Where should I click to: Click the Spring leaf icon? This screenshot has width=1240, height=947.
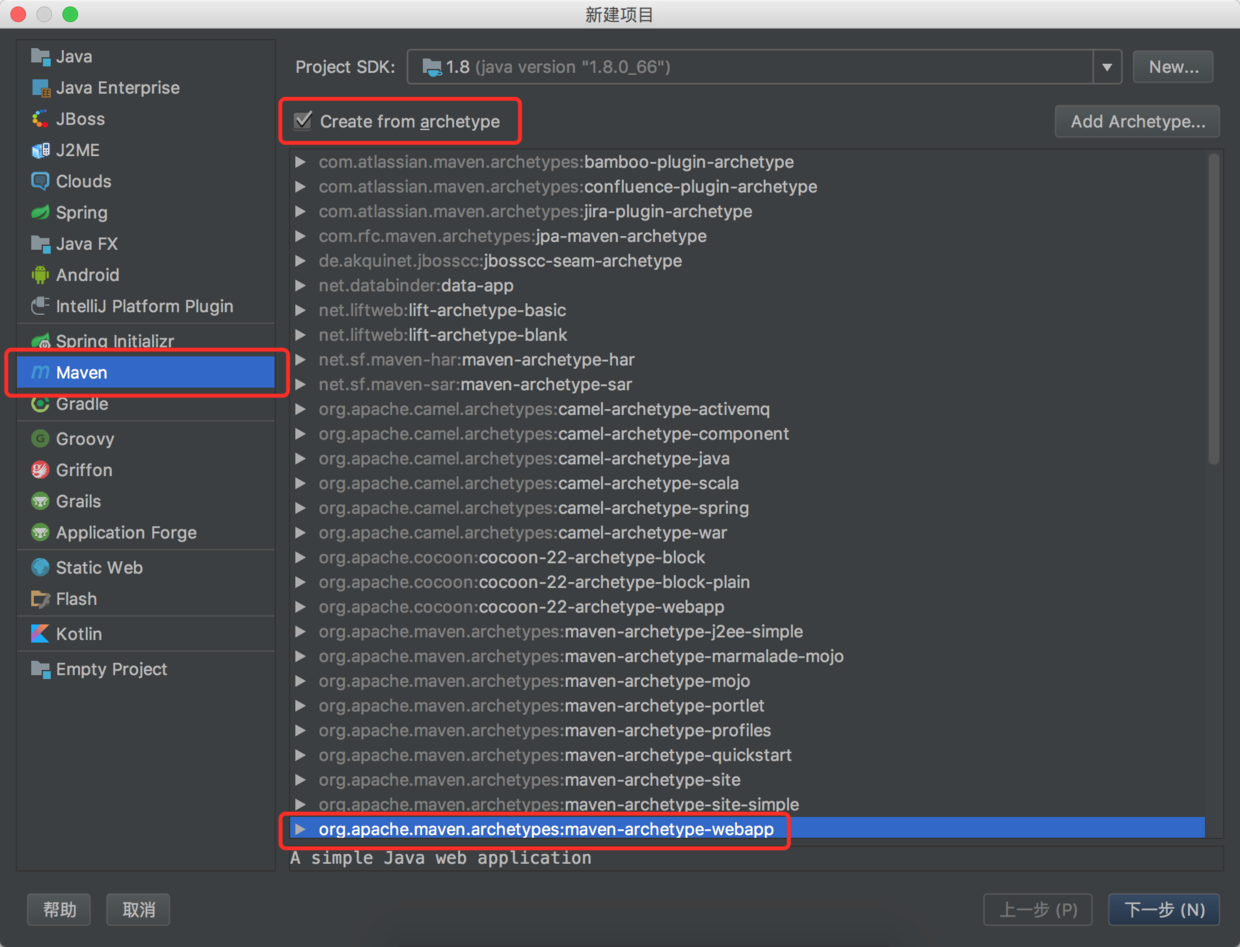tap(40, 212)
